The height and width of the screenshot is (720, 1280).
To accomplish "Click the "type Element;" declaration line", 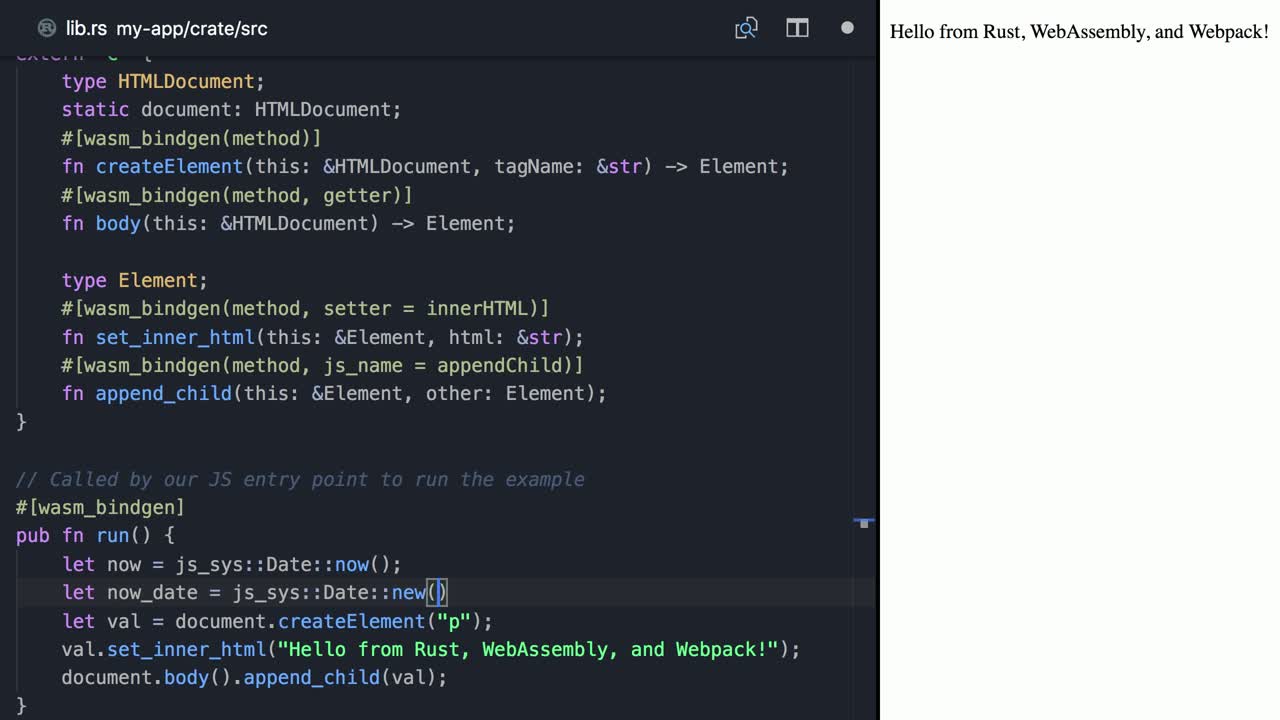I will (135, 280).
